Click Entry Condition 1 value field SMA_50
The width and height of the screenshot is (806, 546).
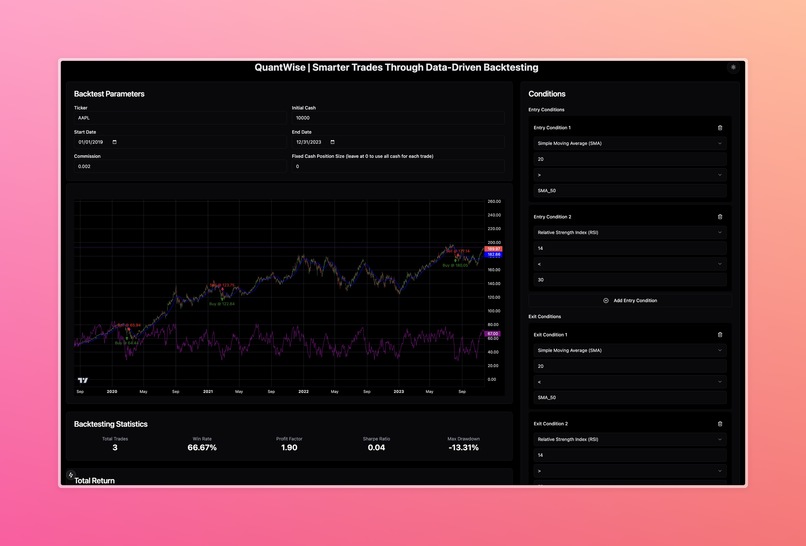coord(630,191)
